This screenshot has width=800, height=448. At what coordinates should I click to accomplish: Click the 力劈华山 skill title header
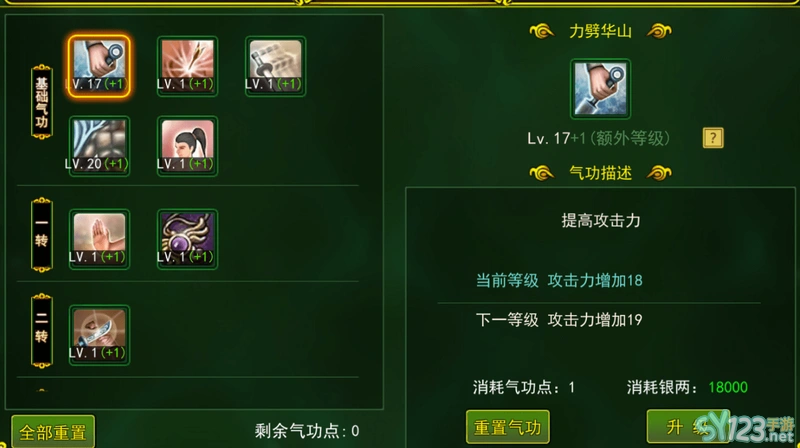click(x=601, y=31)
